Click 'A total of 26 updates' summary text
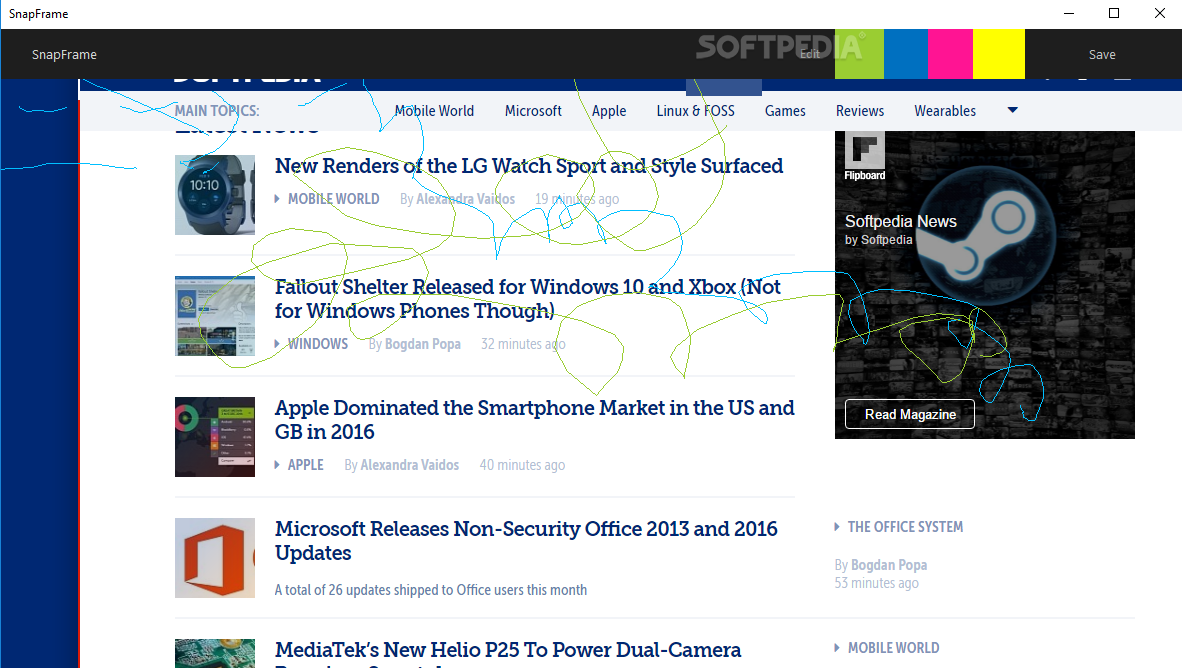Image resolution: width=1182 pixels, height=668 pixels. click(430, 590)
